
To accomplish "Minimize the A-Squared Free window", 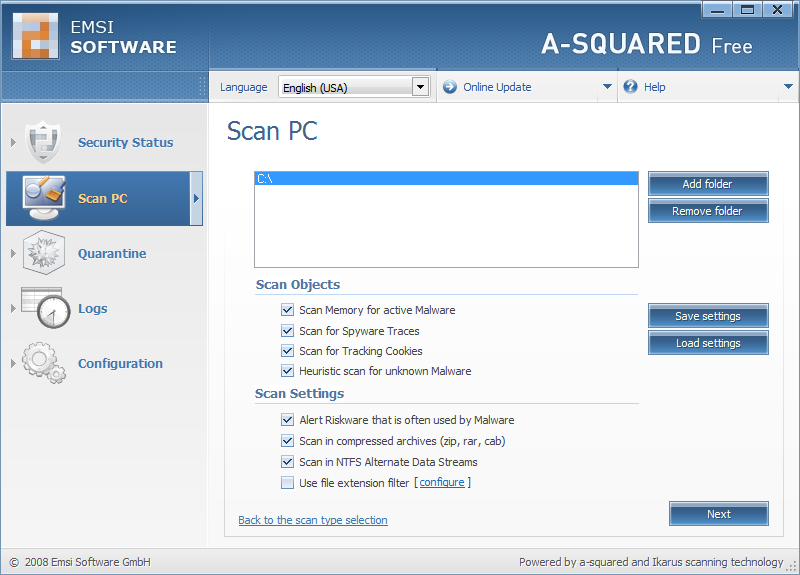I will point(717,10).
